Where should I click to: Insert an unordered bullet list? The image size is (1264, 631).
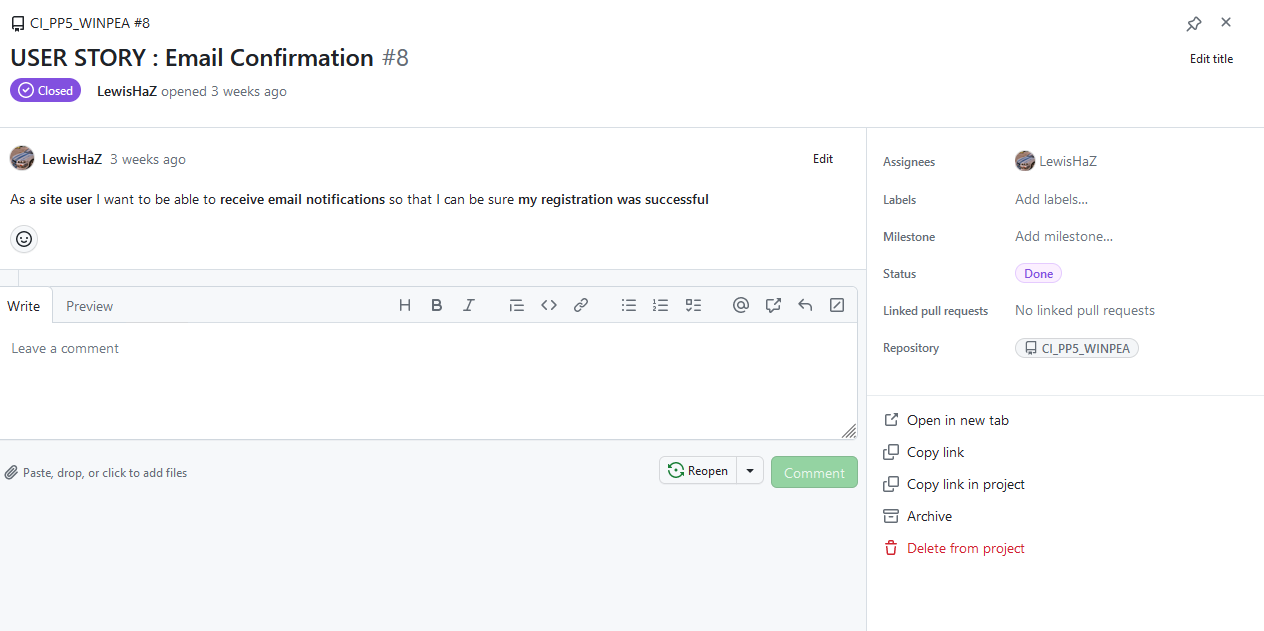[629, 306]
